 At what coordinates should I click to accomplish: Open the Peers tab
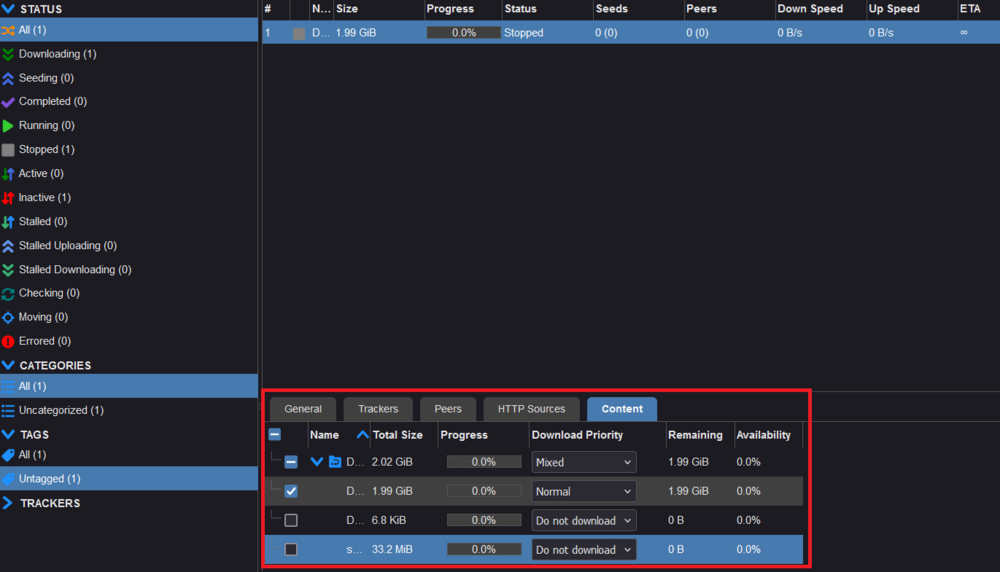tap(448, 409)
